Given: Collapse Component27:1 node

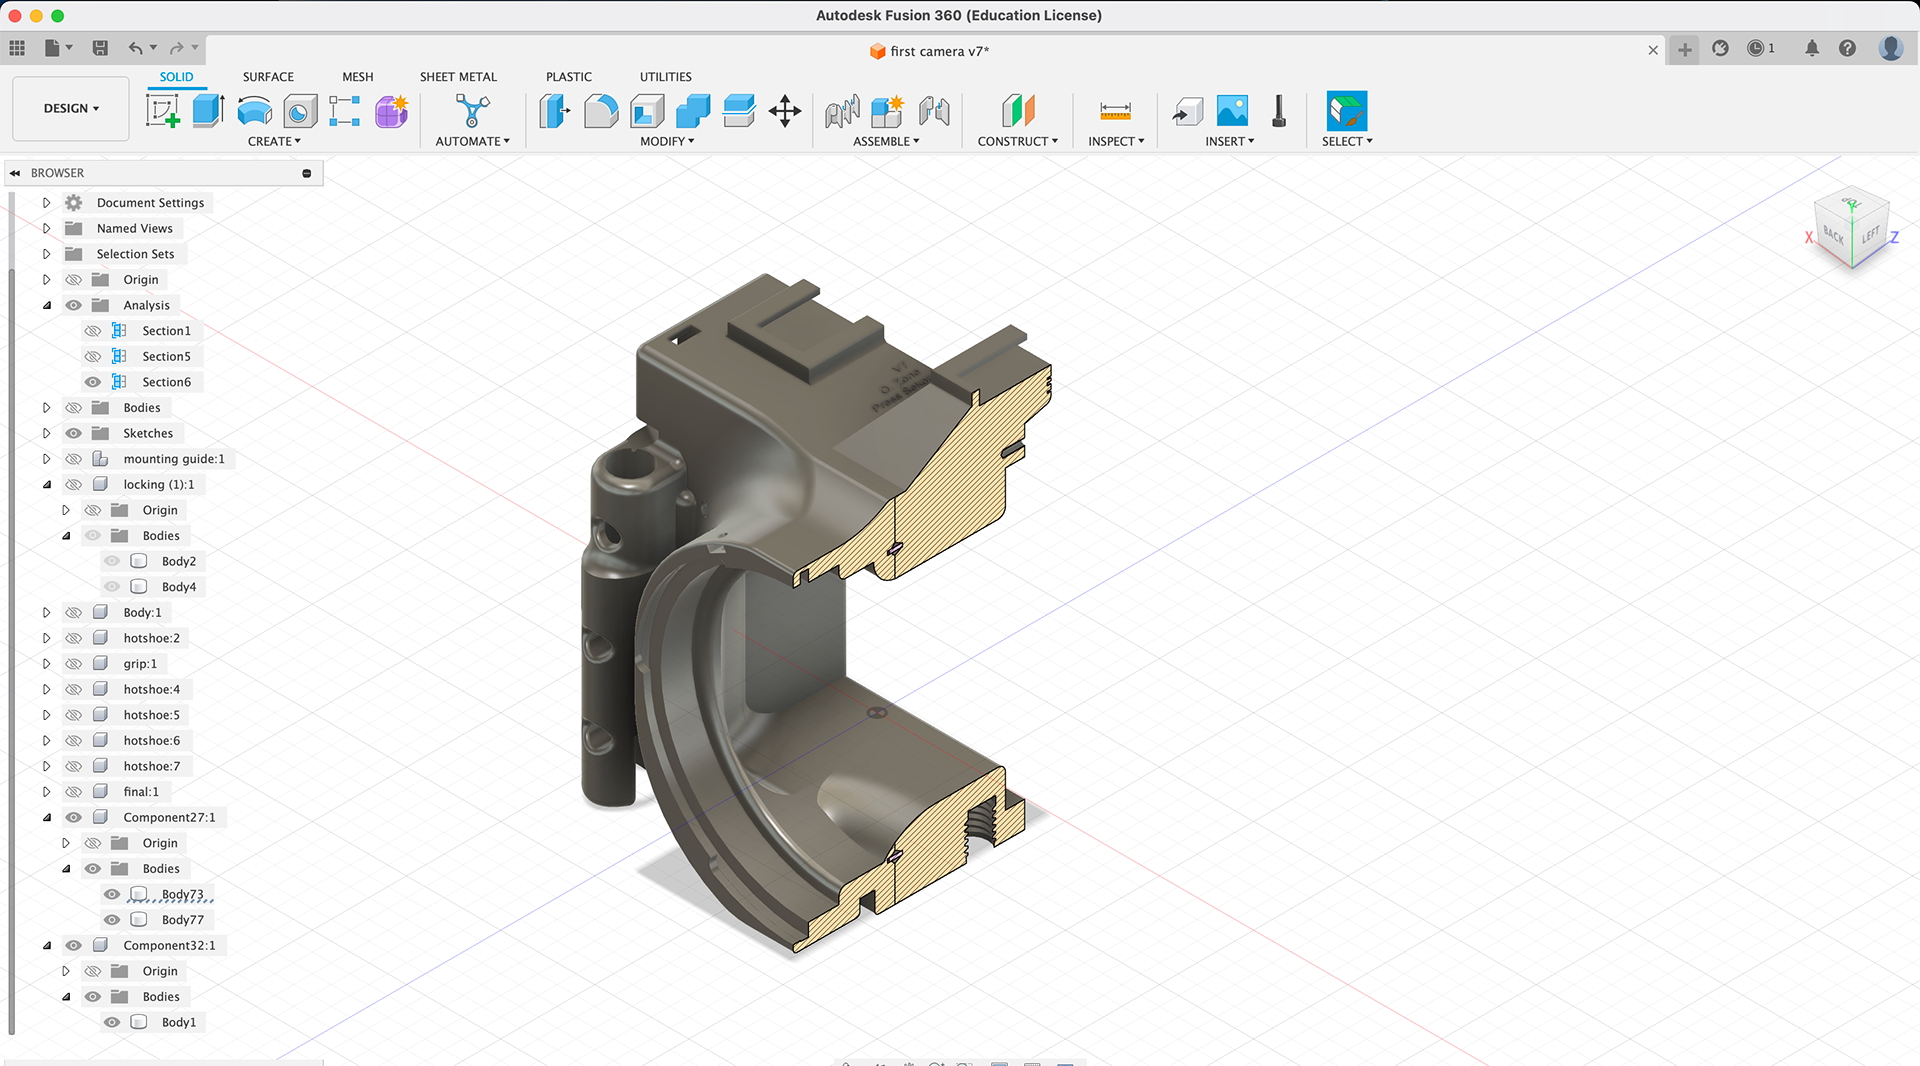Looking at the screenshot, I should click(46, 817).
